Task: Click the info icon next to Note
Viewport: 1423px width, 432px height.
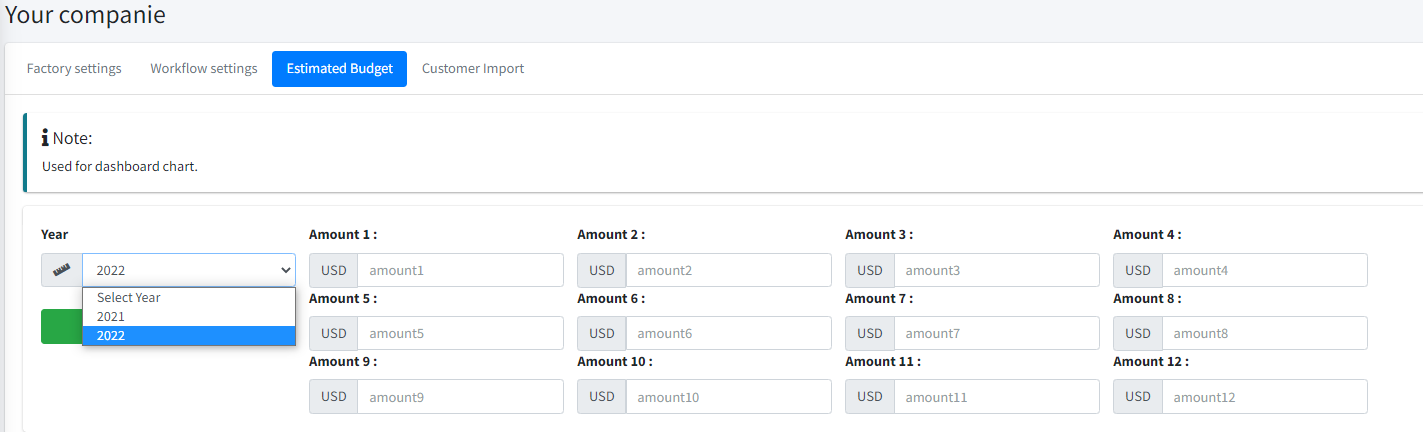Action: pyautogui.click(x=45, y=138)
